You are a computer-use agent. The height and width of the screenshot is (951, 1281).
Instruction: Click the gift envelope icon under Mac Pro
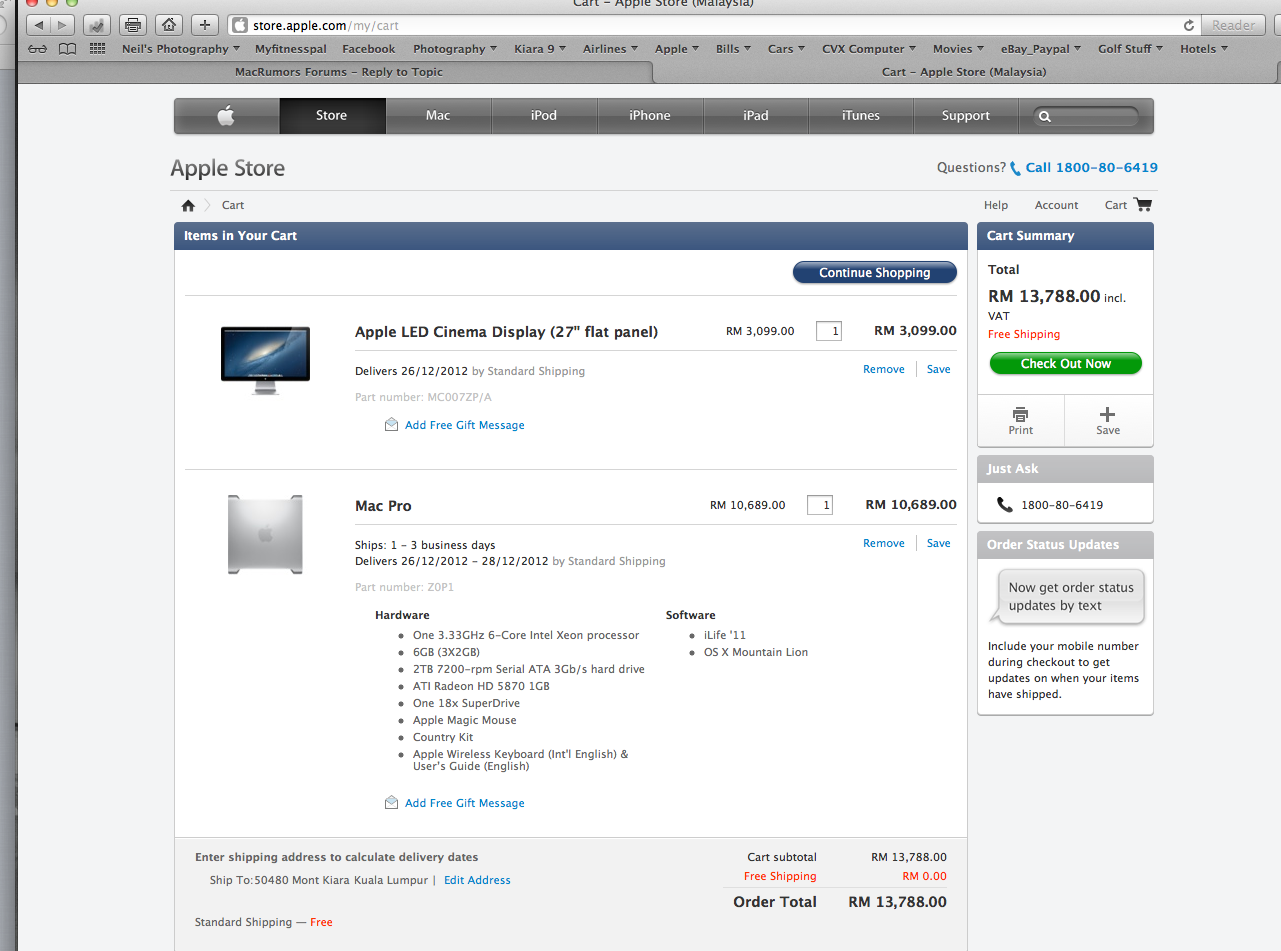tap(392, 803)
